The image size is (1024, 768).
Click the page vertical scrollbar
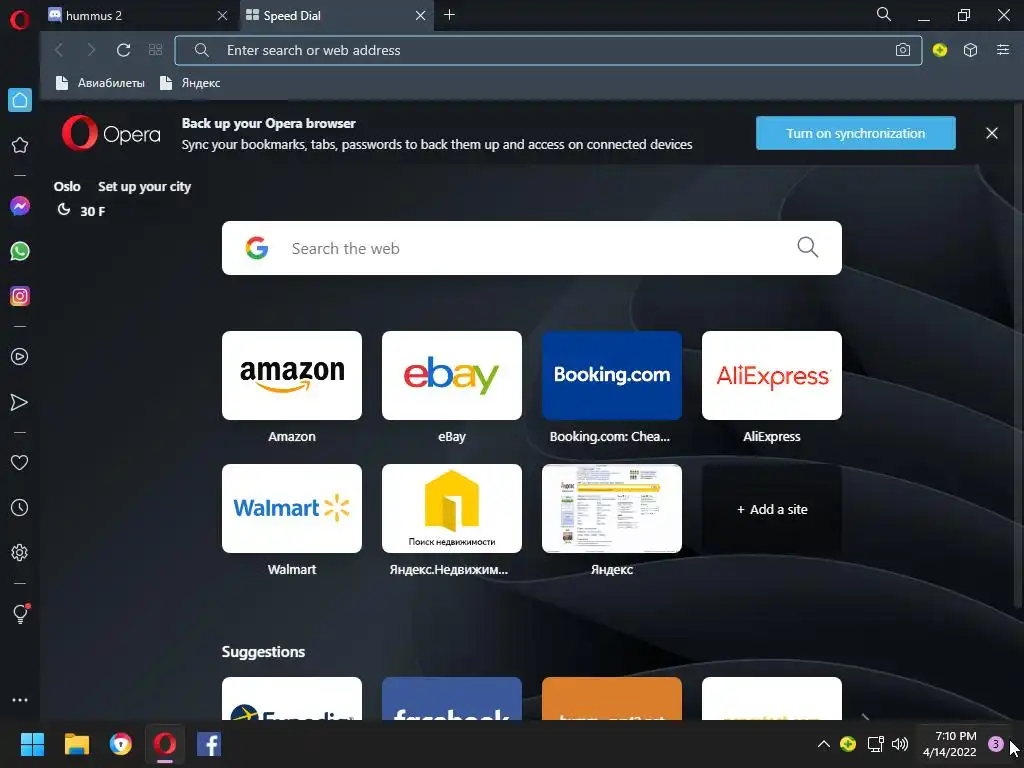pyautogui.click(x=1018, y=356)
